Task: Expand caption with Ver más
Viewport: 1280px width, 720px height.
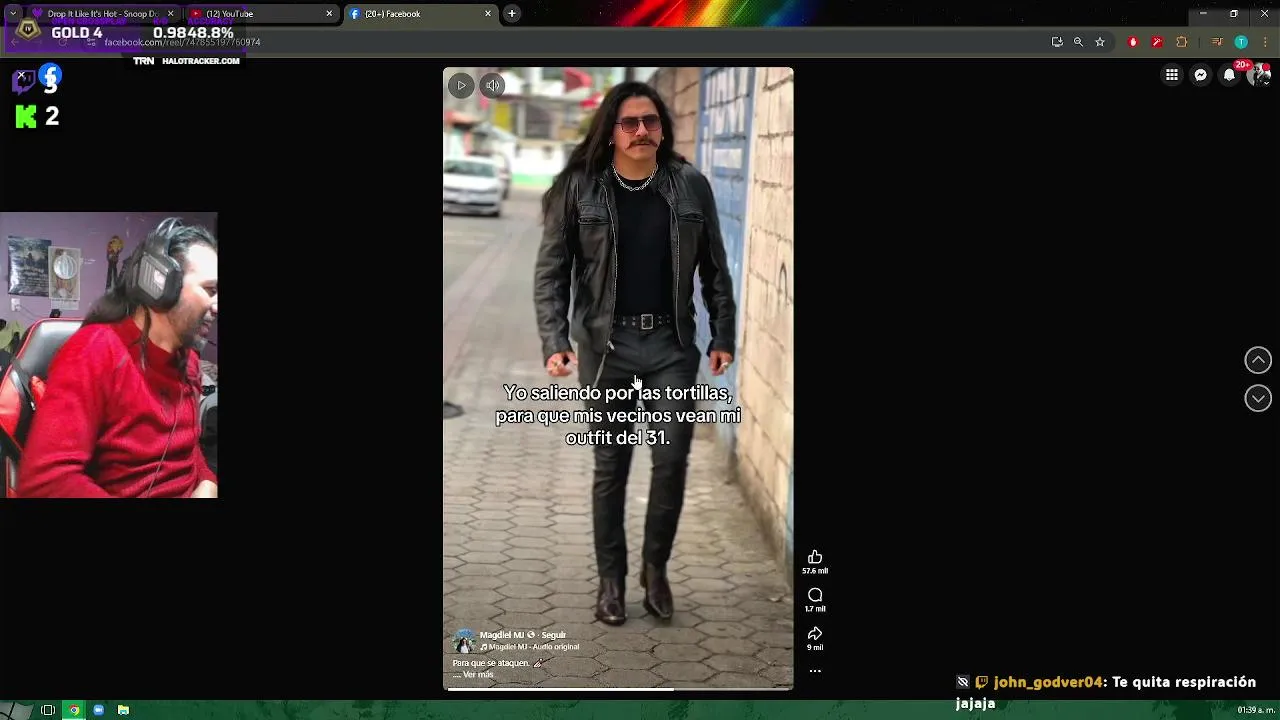Action: 478,675
